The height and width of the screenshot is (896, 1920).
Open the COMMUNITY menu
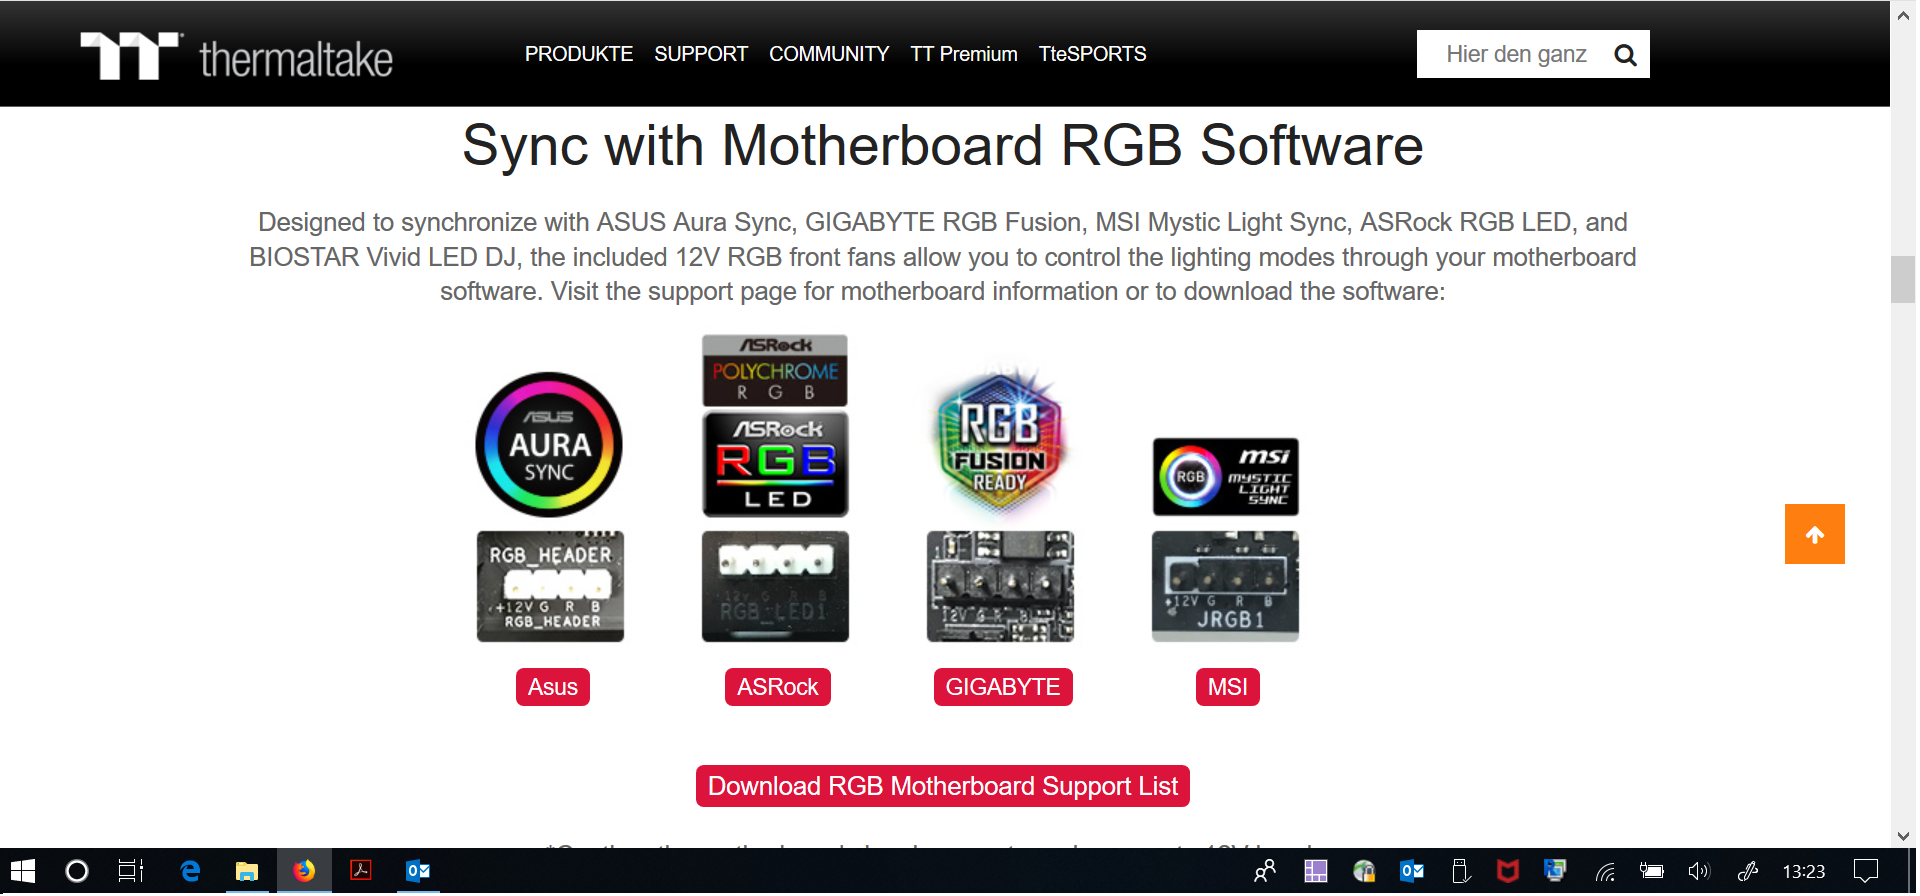[829, 54]
